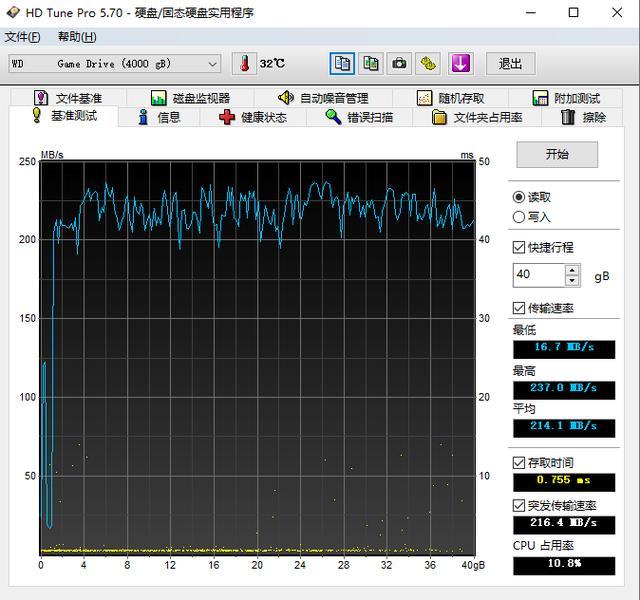Screen dimensions: 640x600
Task: Click the 开始 start button
Action: (557, 155)
